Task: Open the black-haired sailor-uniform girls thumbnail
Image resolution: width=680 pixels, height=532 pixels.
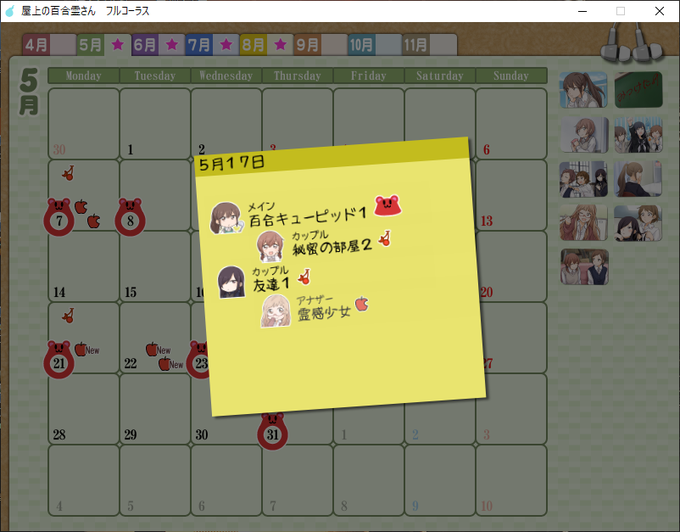Action: coord(638,134)
